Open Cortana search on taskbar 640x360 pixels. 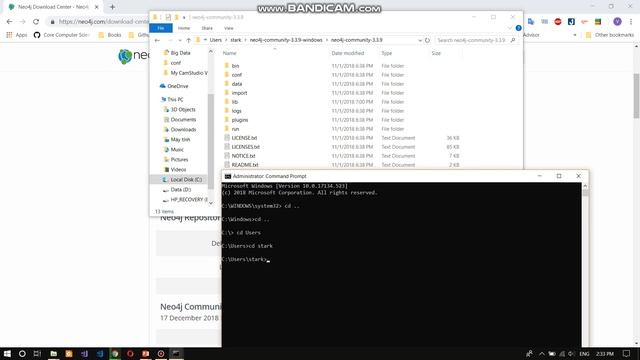point(22,353)
